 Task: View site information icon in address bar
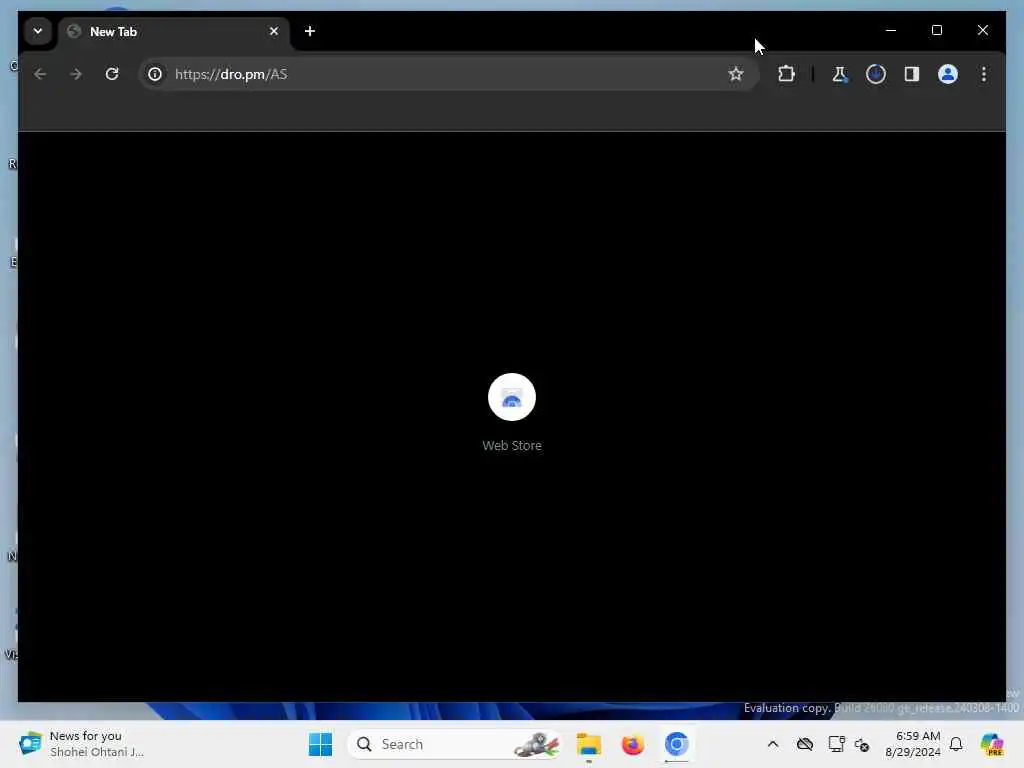click(x=155, y=74)
